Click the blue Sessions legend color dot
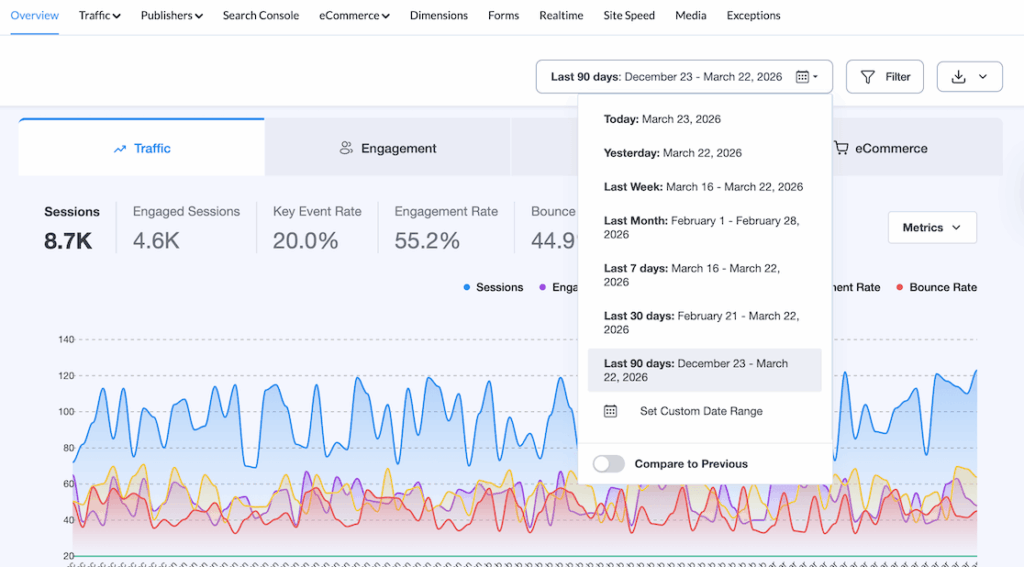This screenshot has height=567, width=1024. [x=467, y=288]
